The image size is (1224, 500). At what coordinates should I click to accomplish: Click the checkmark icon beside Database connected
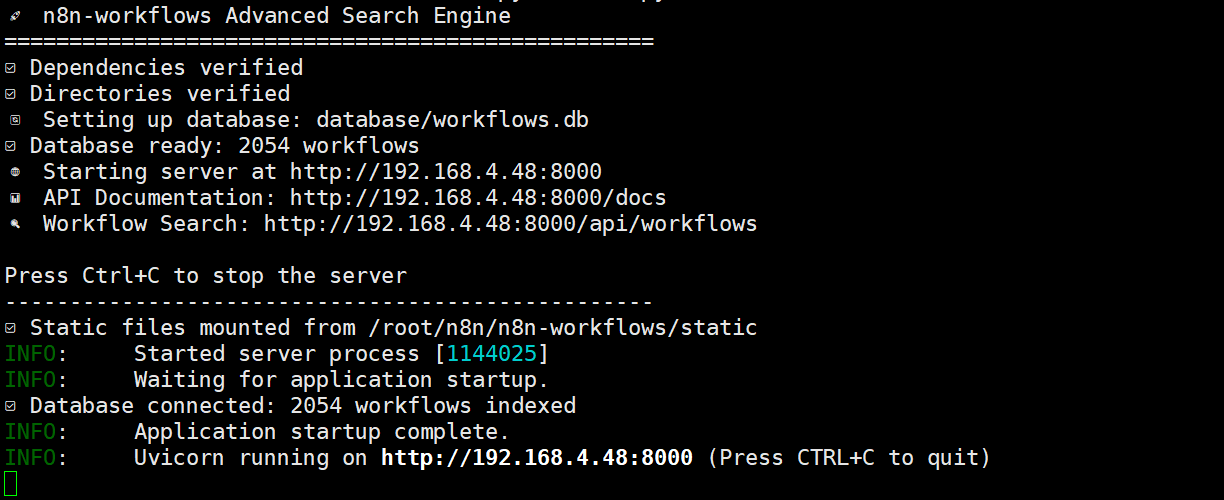click(x=10, y=406)
